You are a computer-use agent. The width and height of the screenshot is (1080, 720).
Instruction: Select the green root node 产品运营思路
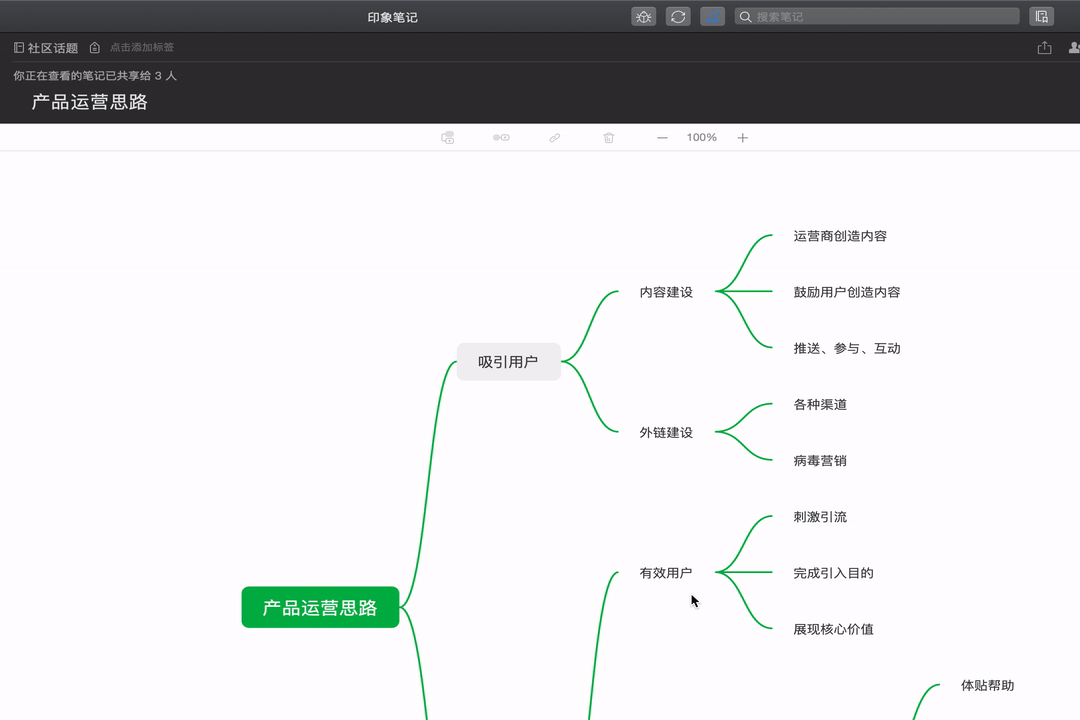click(320, 607)
